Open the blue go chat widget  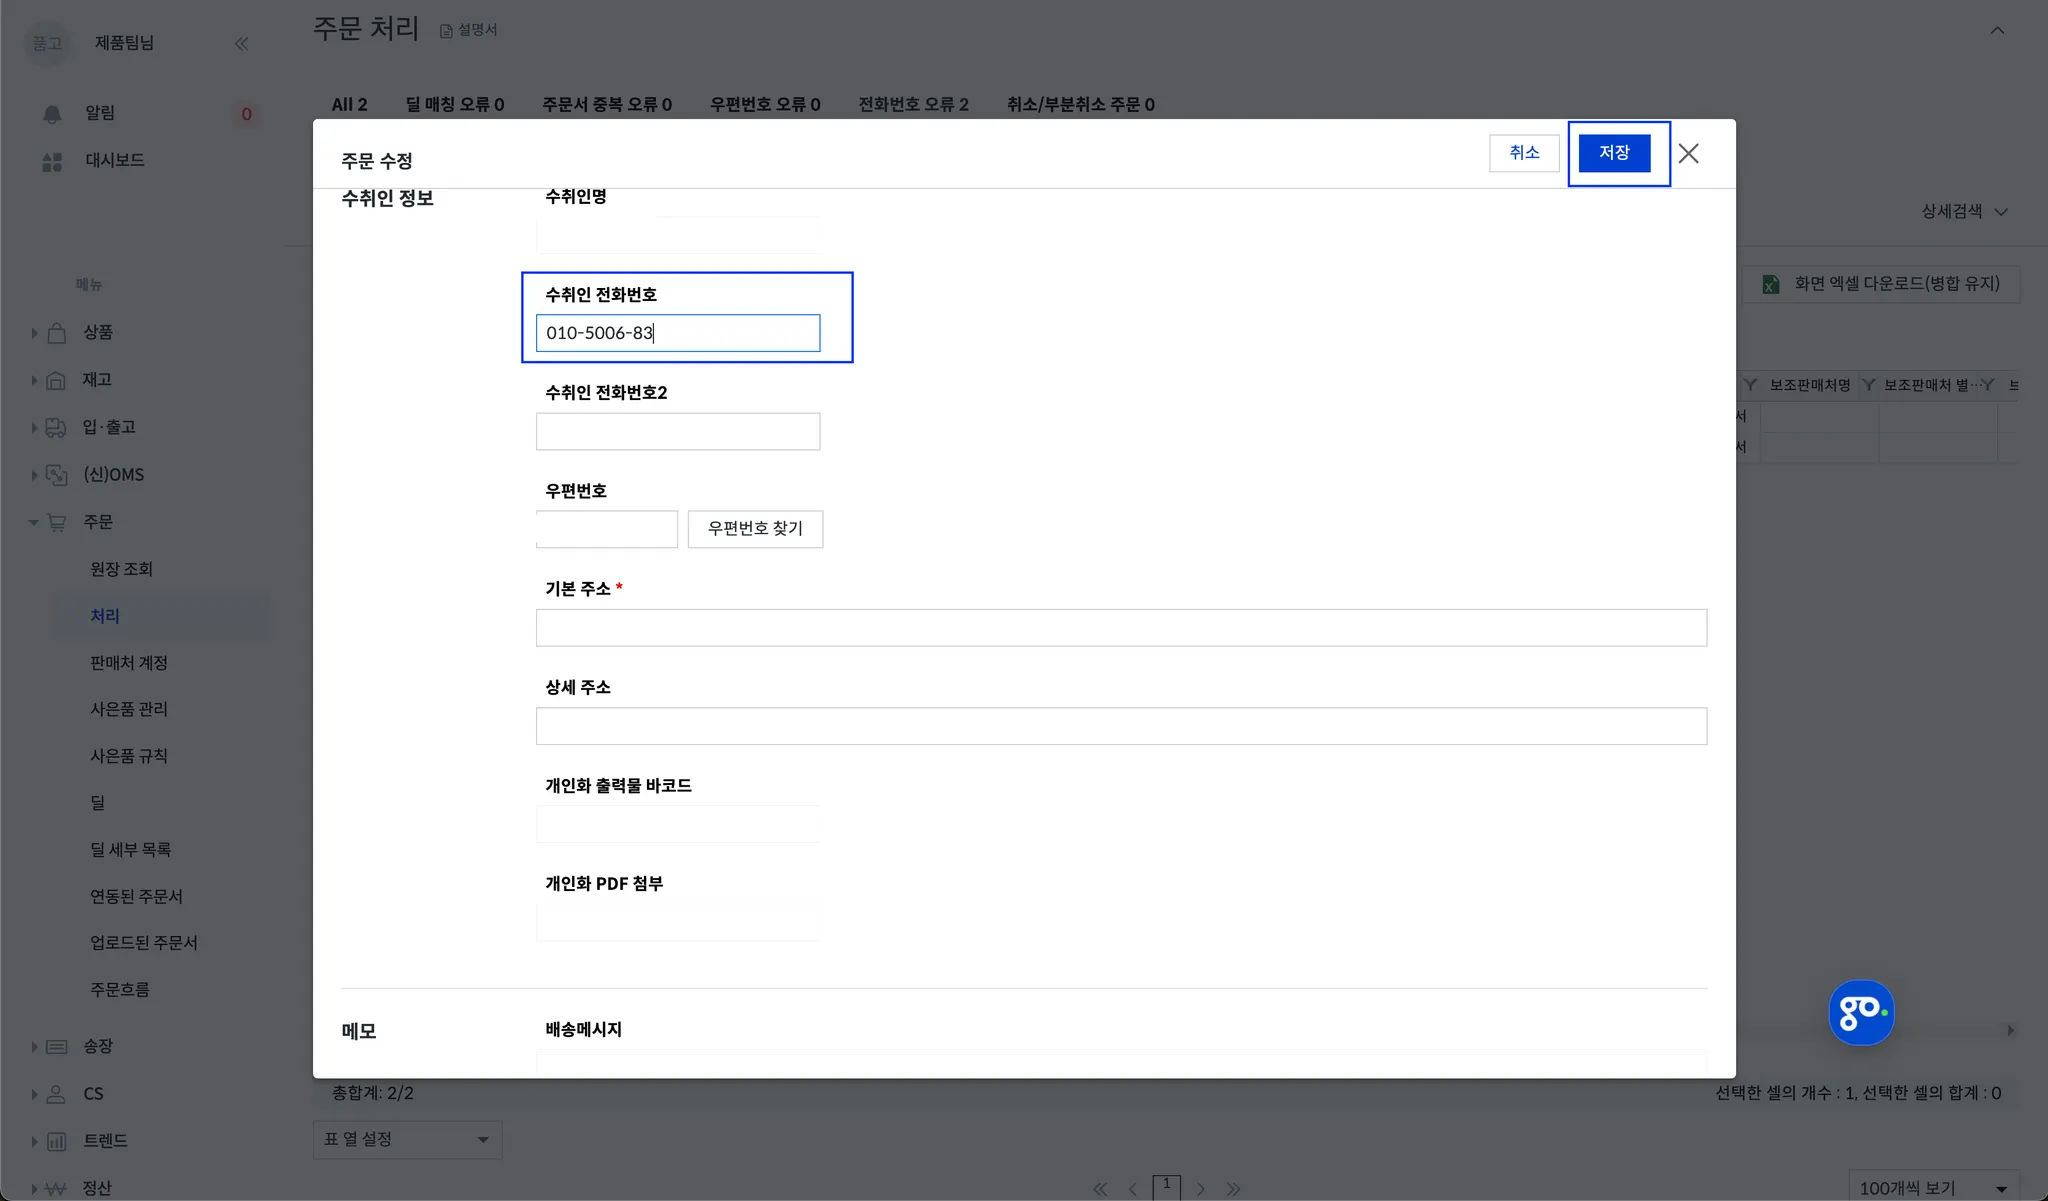pyautogui.click(x=1860, y=1012)
